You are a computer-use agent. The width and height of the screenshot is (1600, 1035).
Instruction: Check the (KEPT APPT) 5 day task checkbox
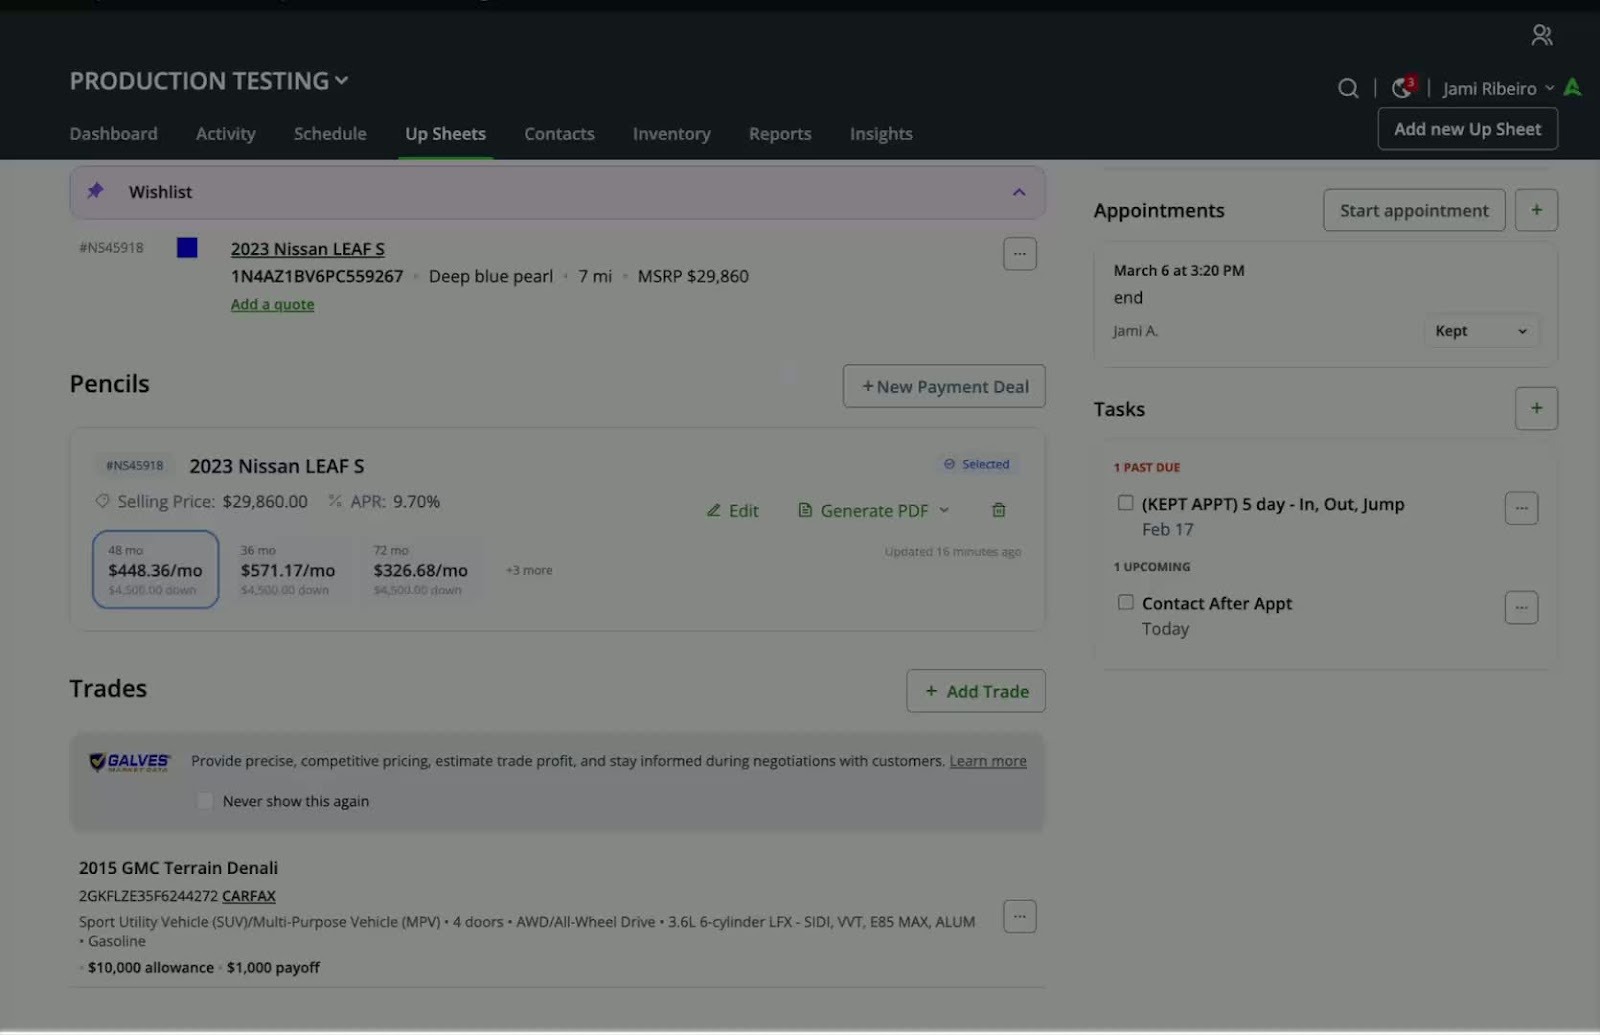pos(1126,504)
